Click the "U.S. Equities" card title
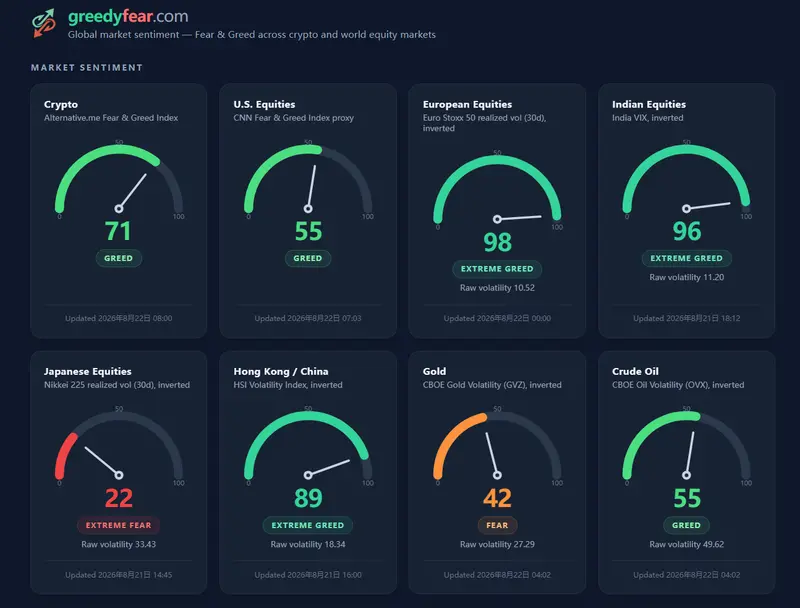 264,104
